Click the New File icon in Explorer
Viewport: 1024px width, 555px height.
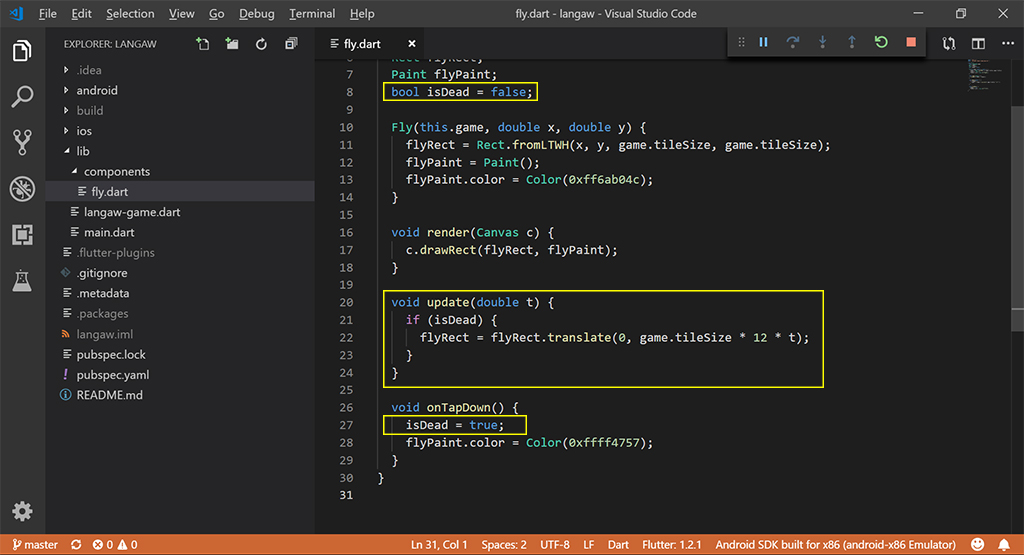(x=203, y=44)
